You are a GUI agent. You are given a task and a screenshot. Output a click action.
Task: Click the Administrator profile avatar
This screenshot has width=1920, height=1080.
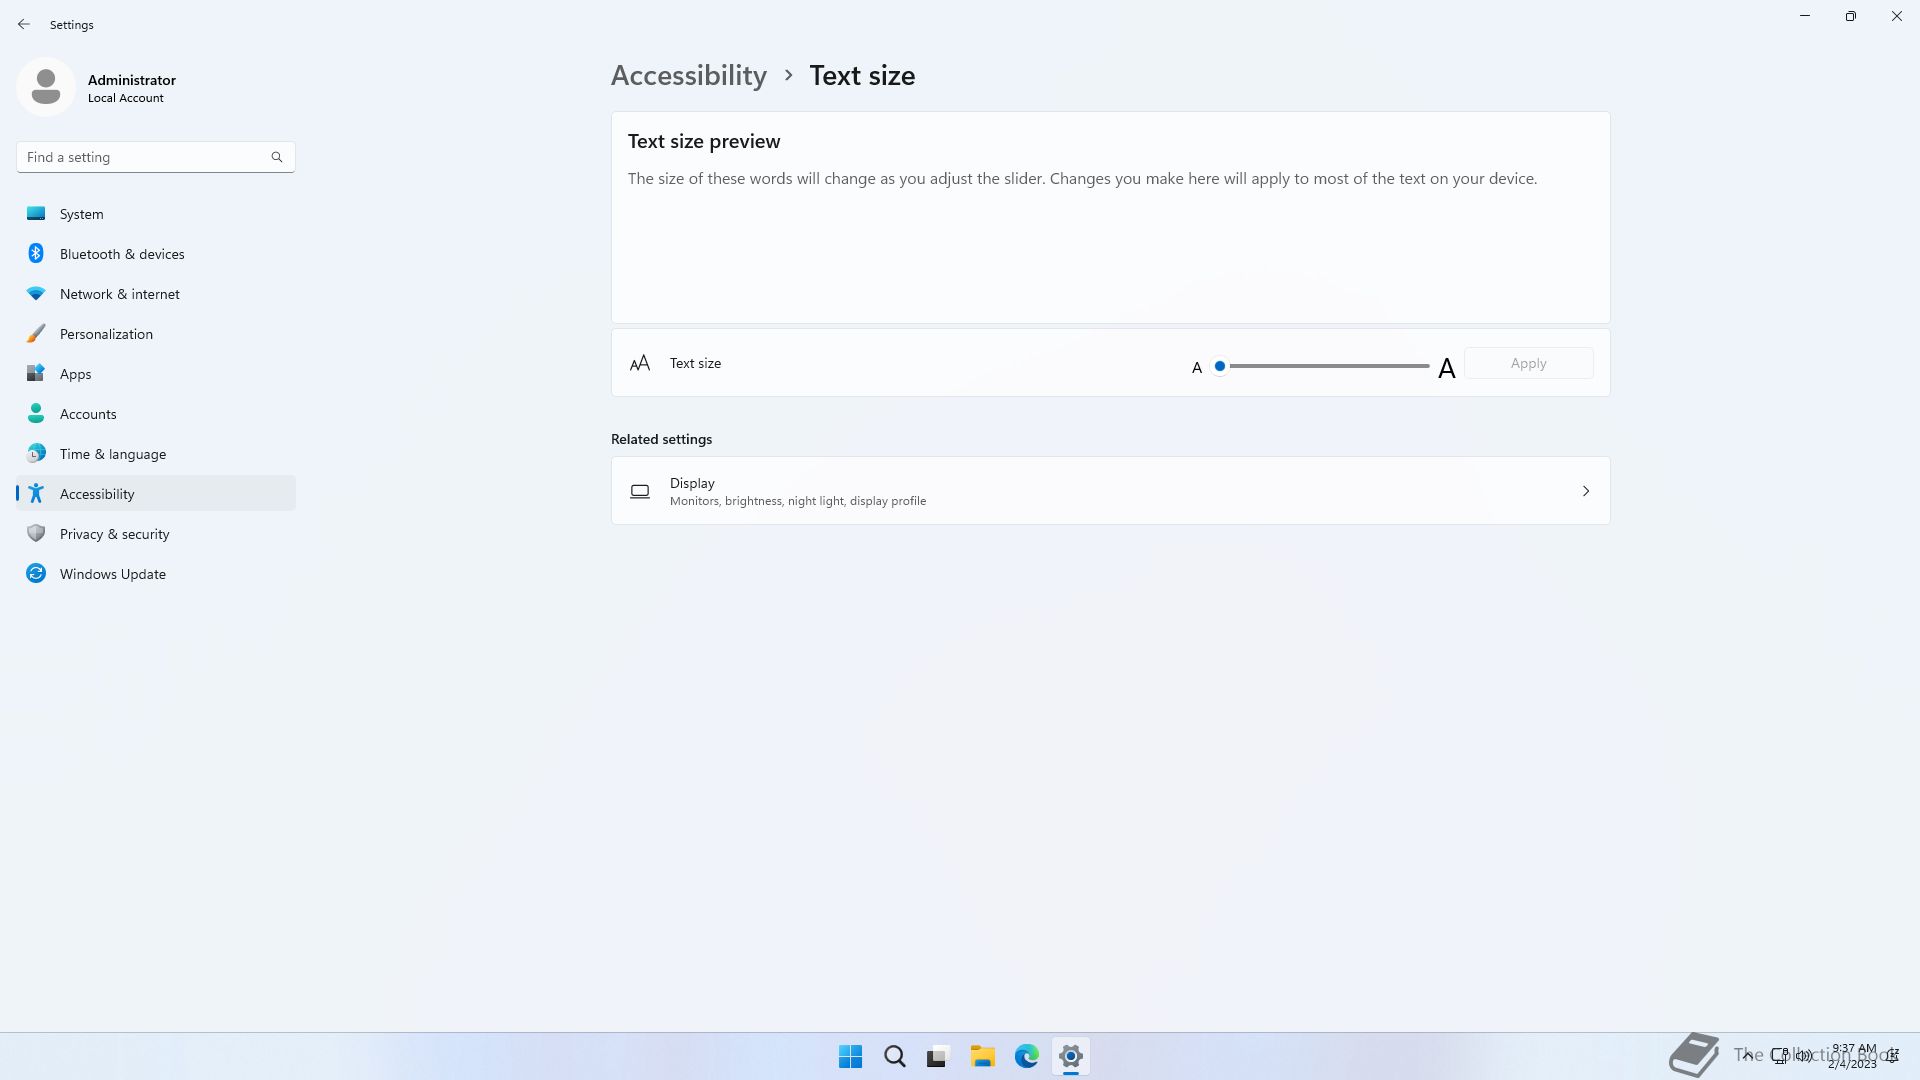(46, 87)
